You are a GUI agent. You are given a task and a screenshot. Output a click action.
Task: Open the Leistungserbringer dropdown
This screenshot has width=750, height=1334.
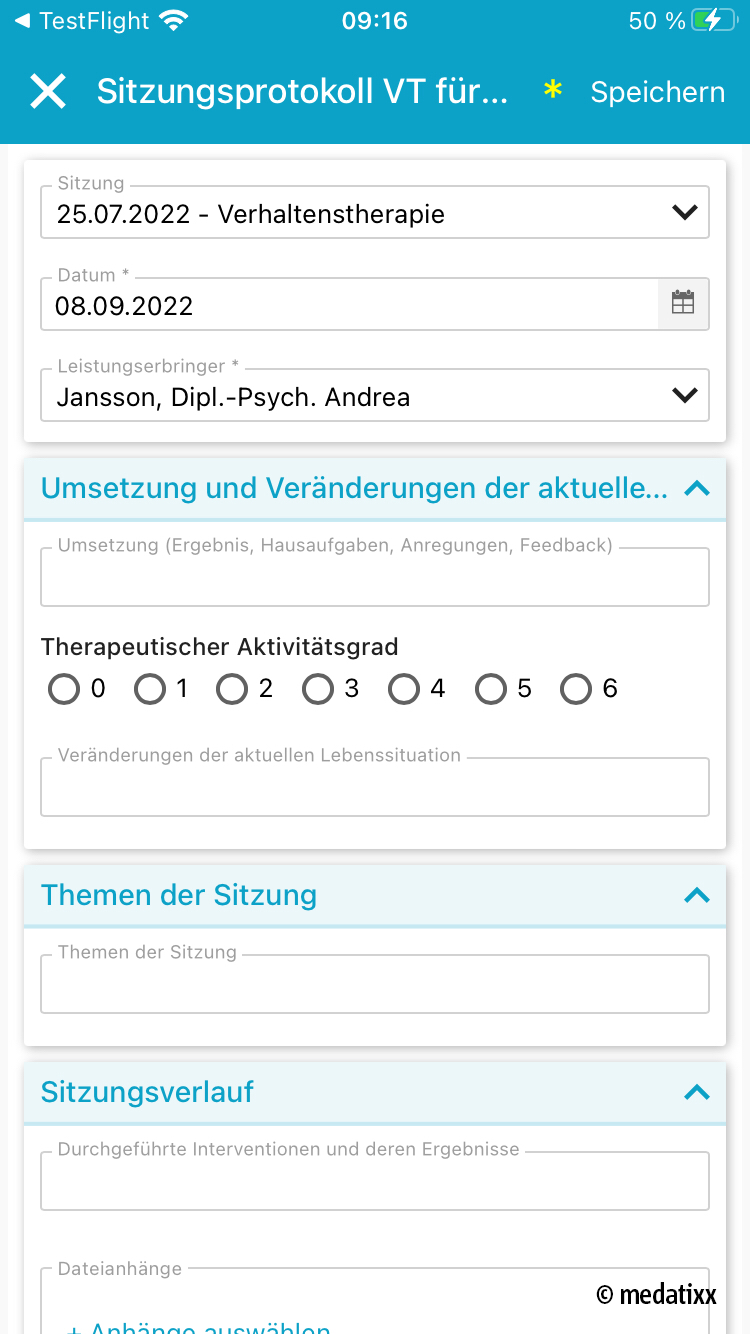[x=375, y=396]
